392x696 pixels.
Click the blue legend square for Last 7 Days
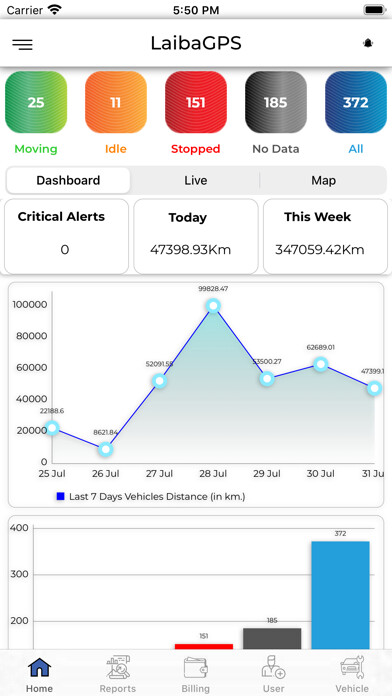[61, 496]
